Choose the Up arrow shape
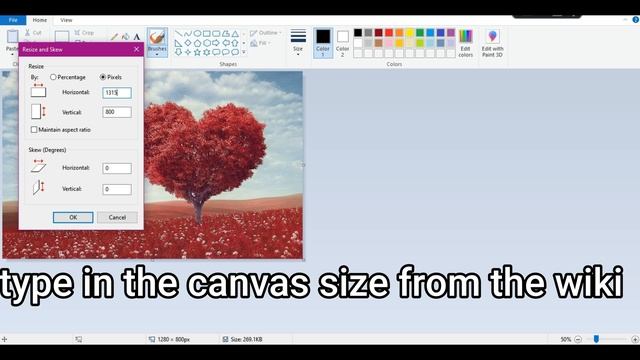The image size is (640, 360). click(x=235, y=43)
